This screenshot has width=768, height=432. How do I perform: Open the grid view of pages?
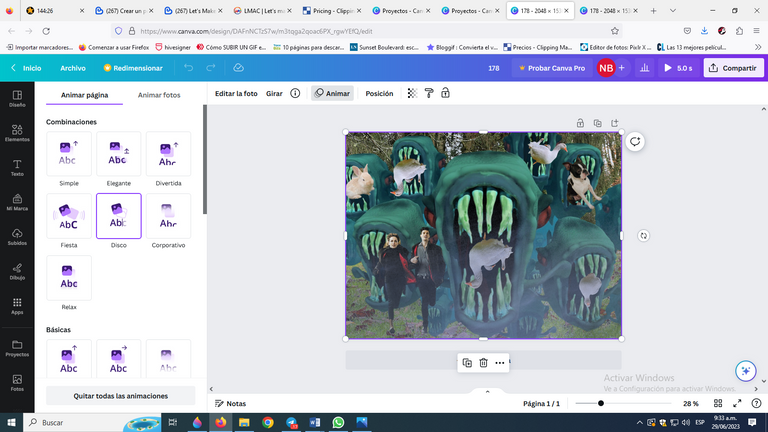[x=718, y=403]
